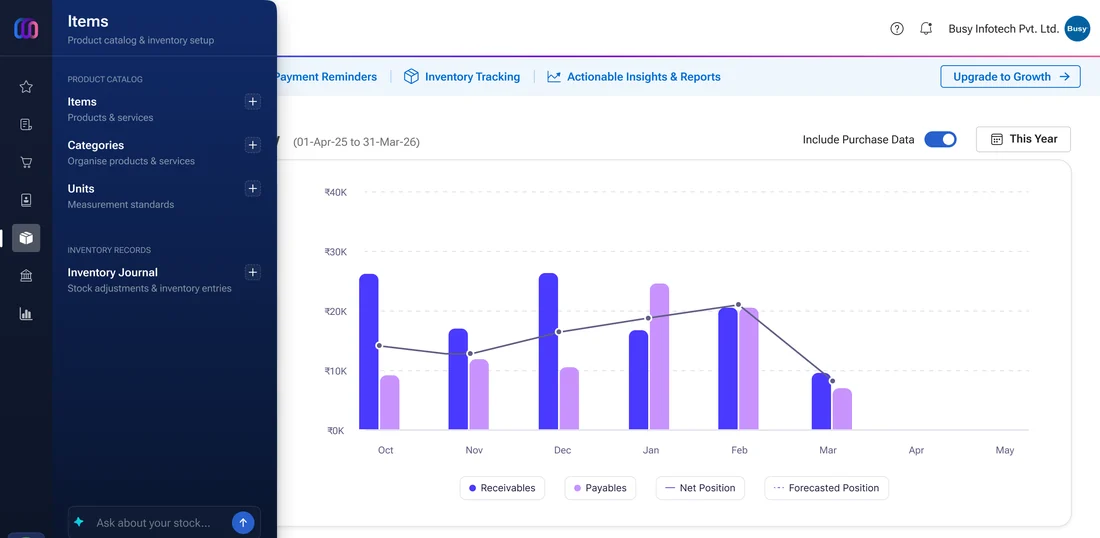Open the reports bar chart icon
Screen dimensions: 1100x538
coord(26,314)
